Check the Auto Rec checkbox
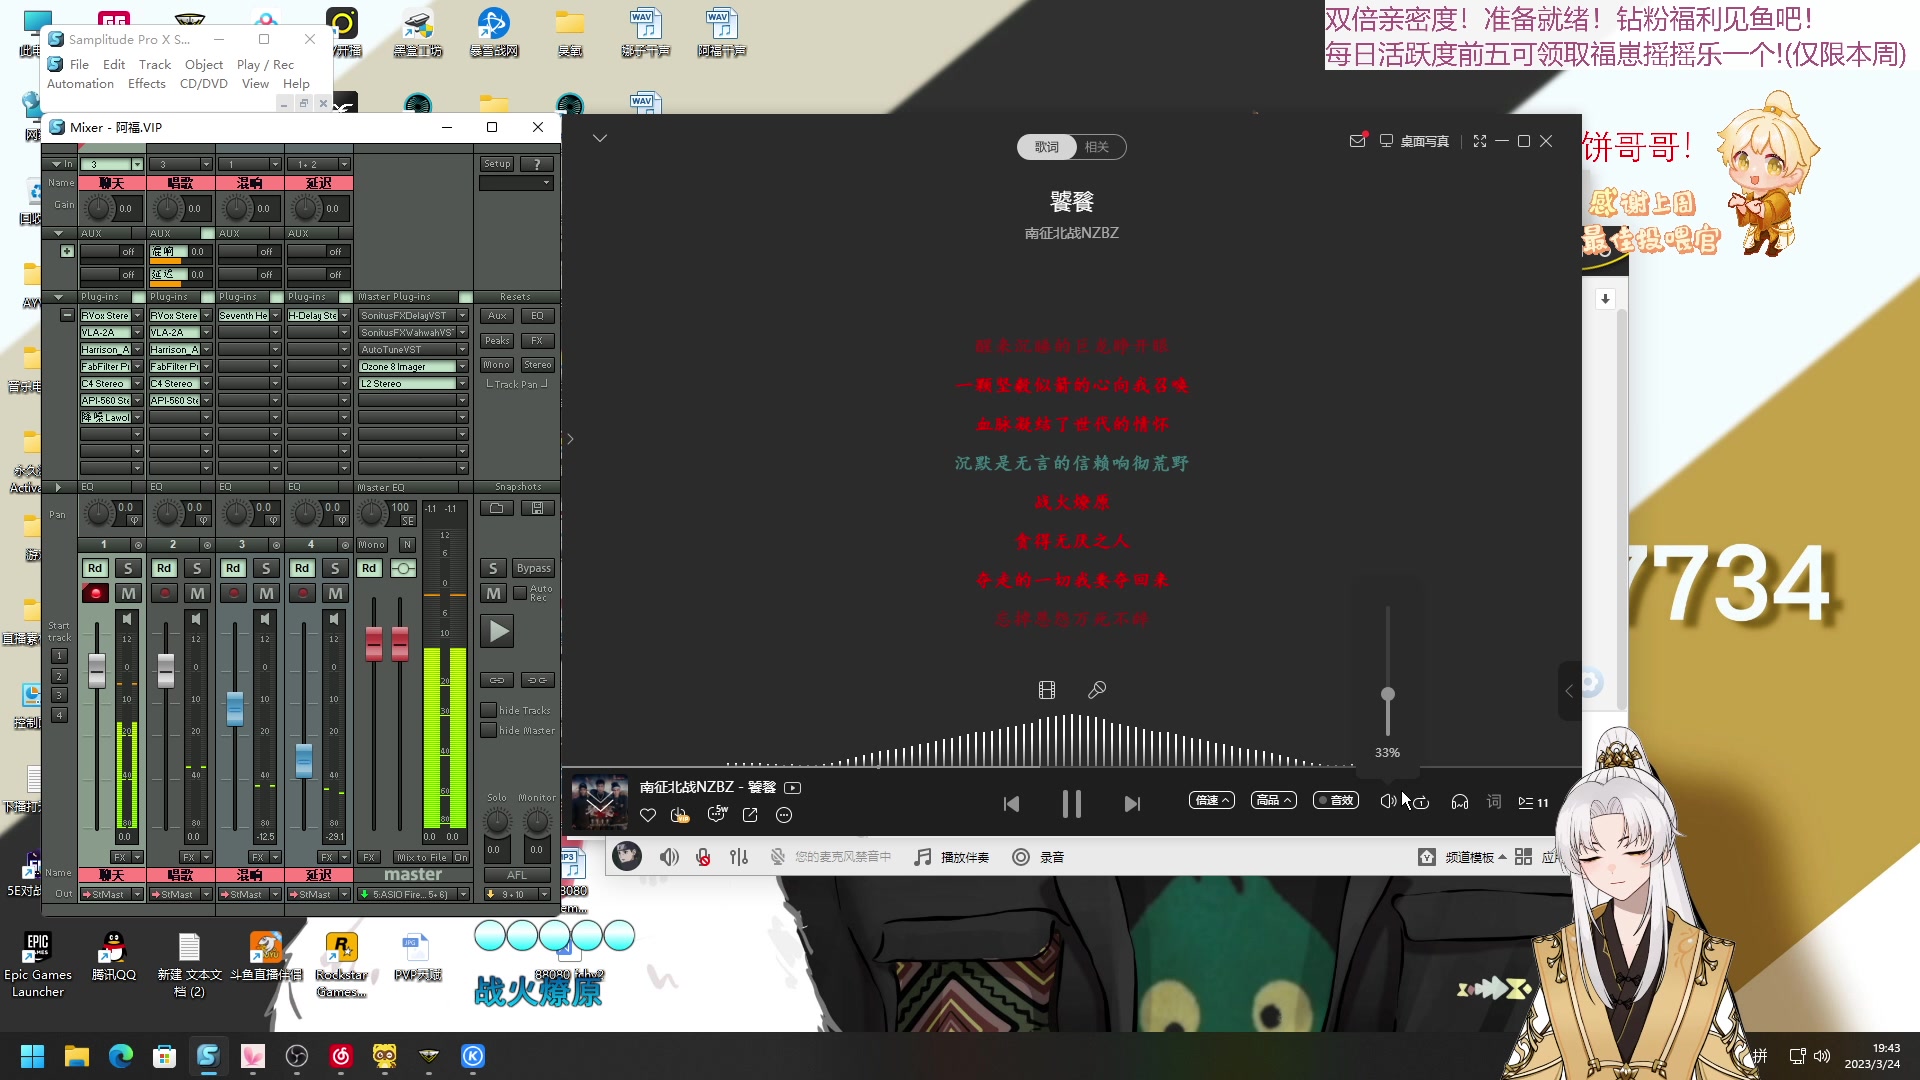 [x=520, y=593]
